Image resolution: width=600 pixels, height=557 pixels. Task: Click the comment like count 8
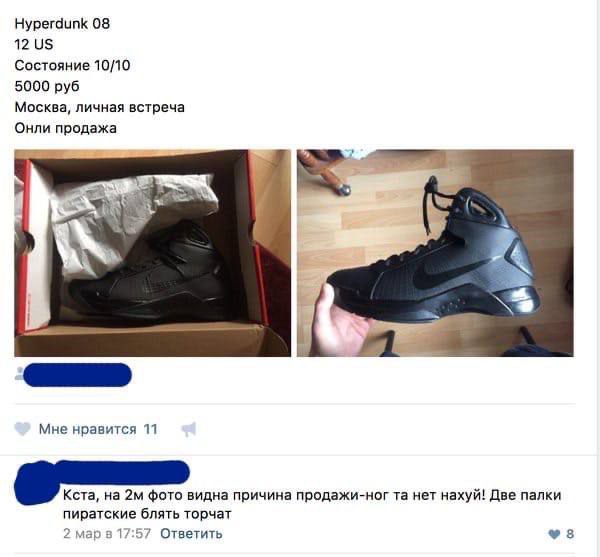click(570, 534)
